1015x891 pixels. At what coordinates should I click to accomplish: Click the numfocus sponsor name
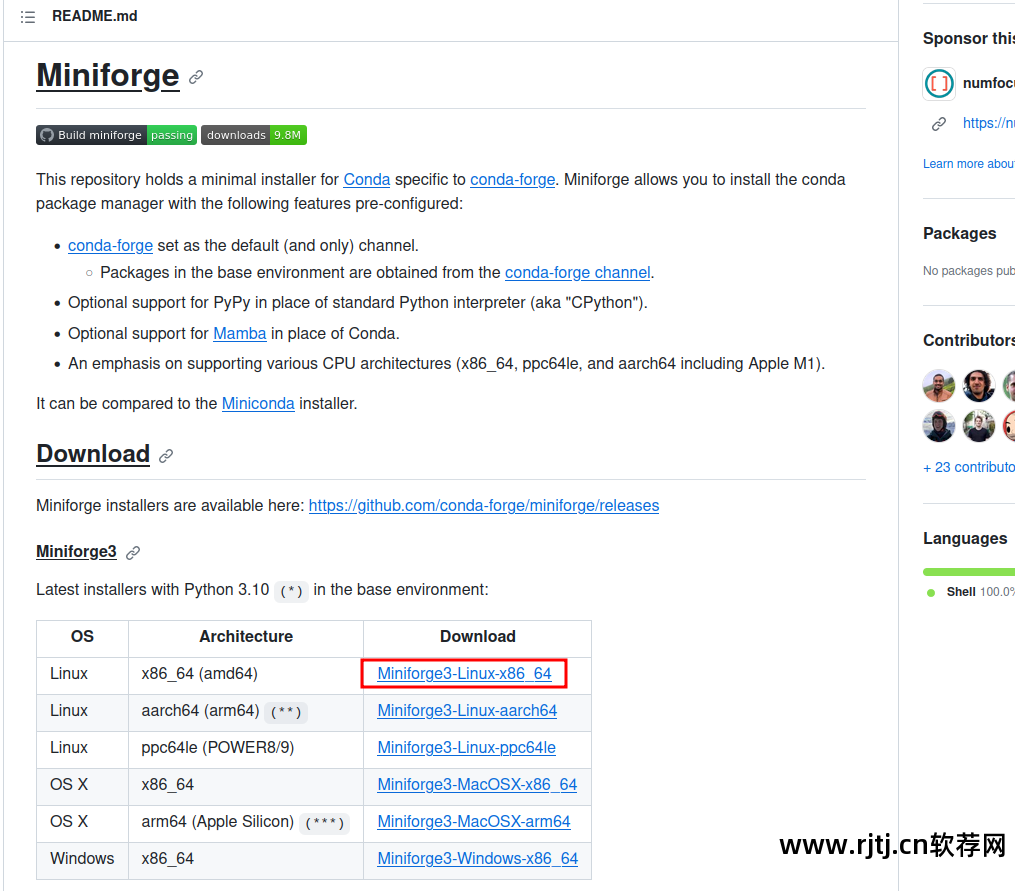(988, 83)
